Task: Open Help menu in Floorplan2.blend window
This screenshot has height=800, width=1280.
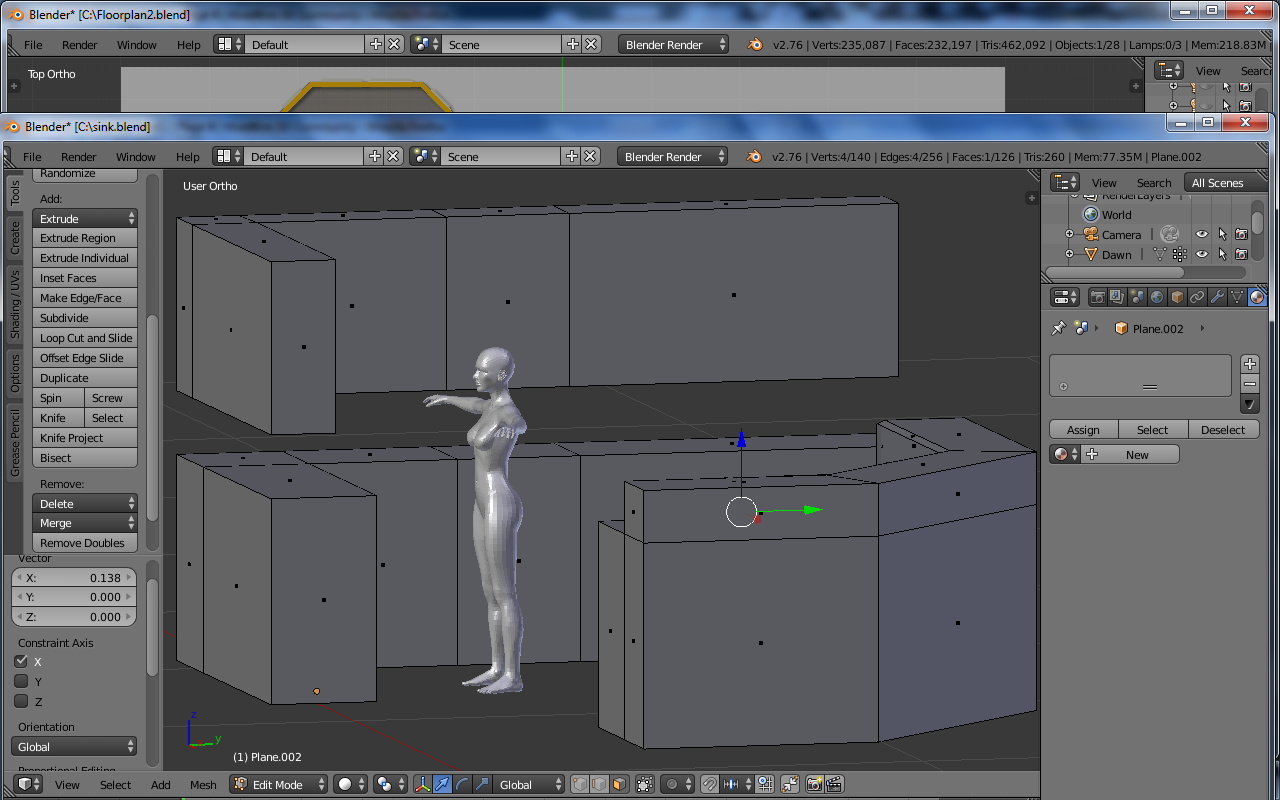Action: pos(189,45)
